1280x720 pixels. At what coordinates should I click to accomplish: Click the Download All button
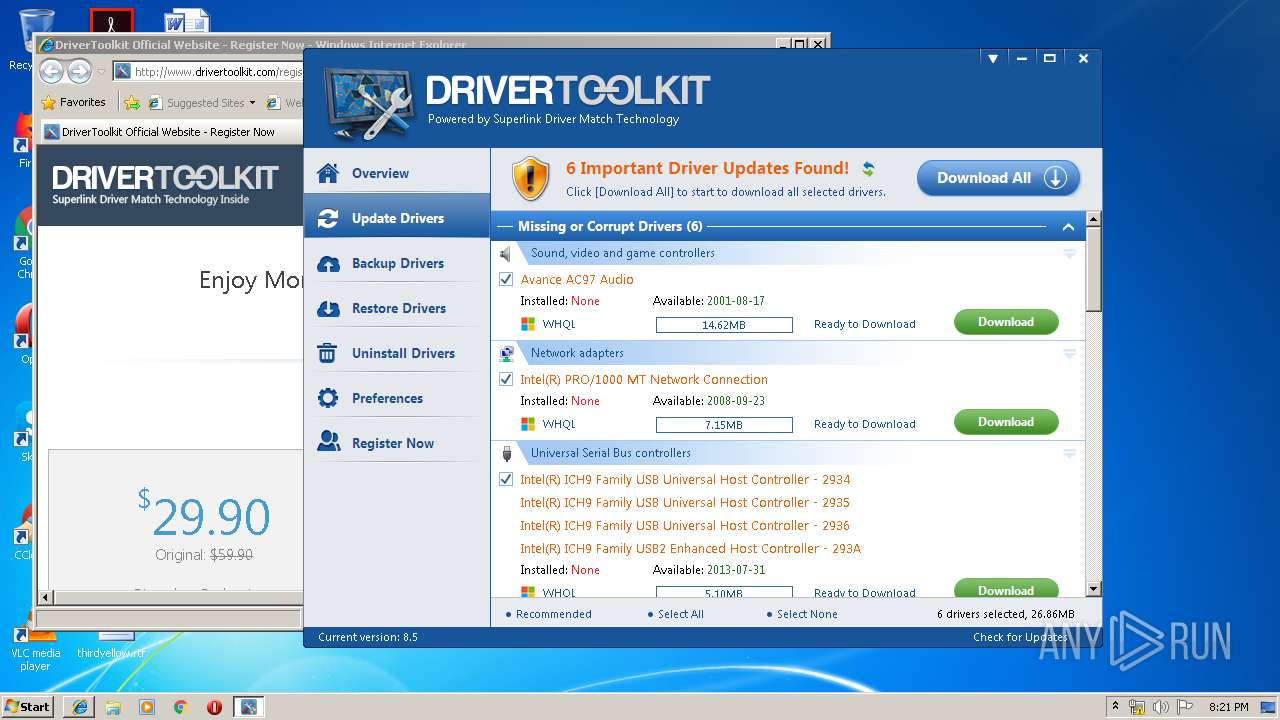click(998, 178)
